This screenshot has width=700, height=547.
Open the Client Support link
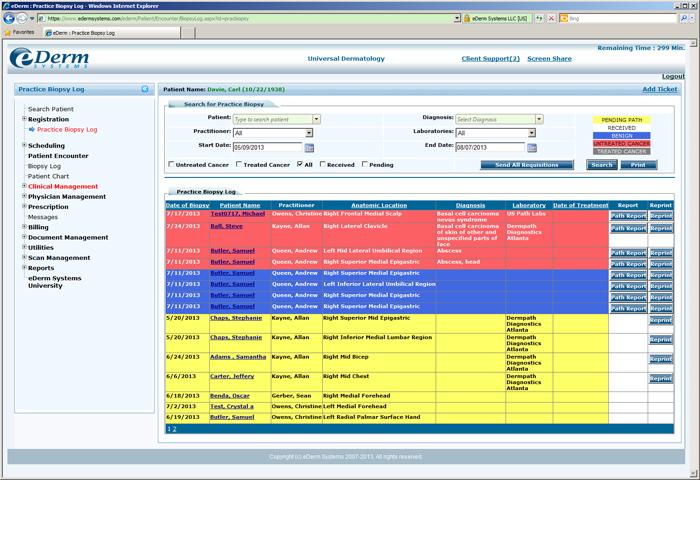[491, 58]
